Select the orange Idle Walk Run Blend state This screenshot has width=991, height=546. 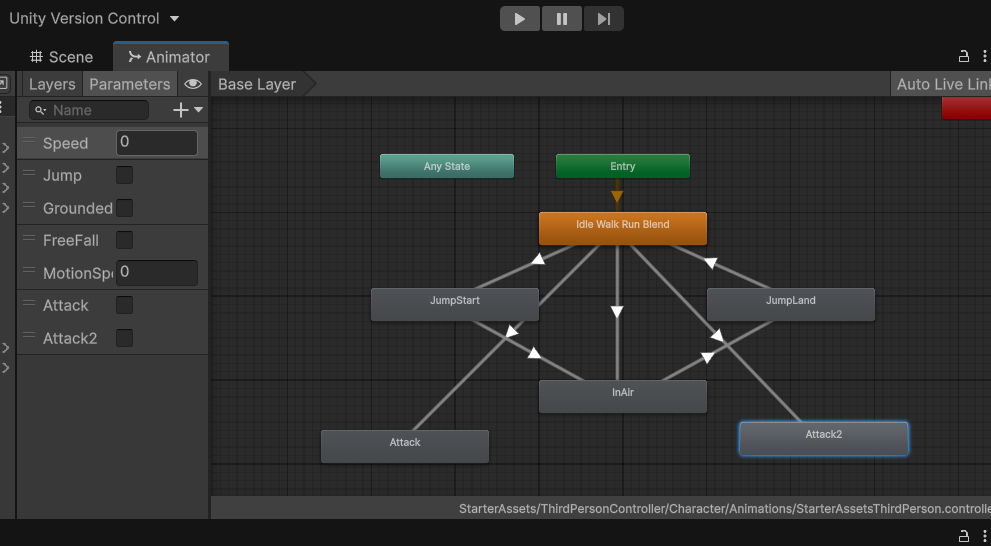click(622, 228)
